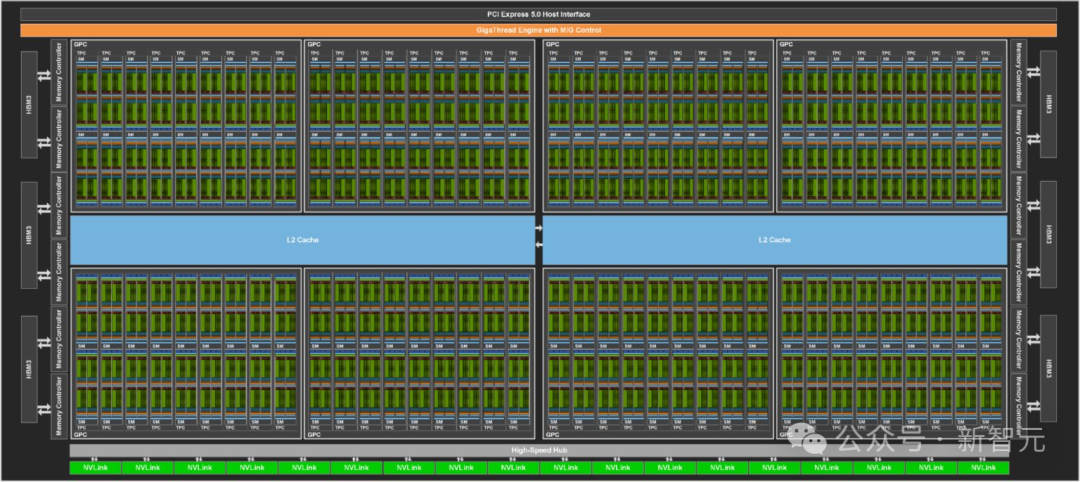Click the arrows between the two L2 Cache halves
Image resolution: width=1080 pixels, height=482 pixels.
539,236
